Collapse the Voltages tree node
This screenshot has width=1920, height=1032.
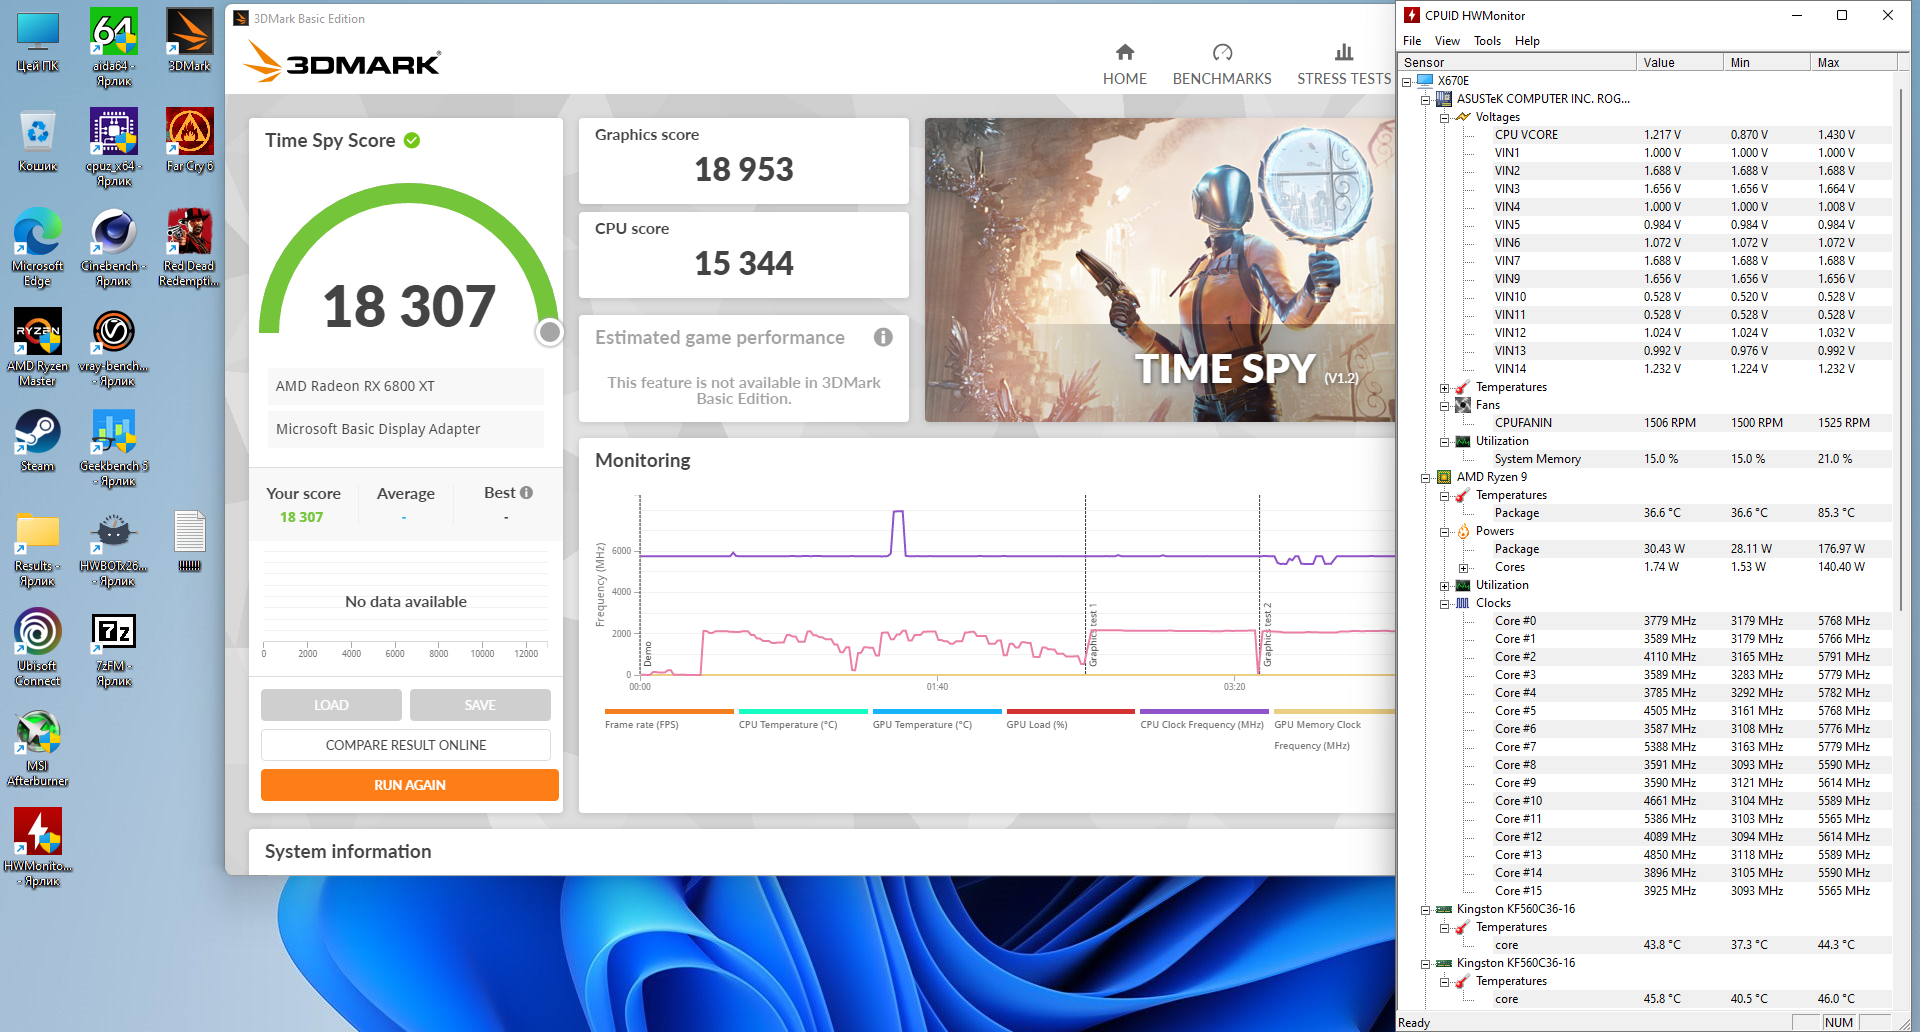(x=1444, y=118)
